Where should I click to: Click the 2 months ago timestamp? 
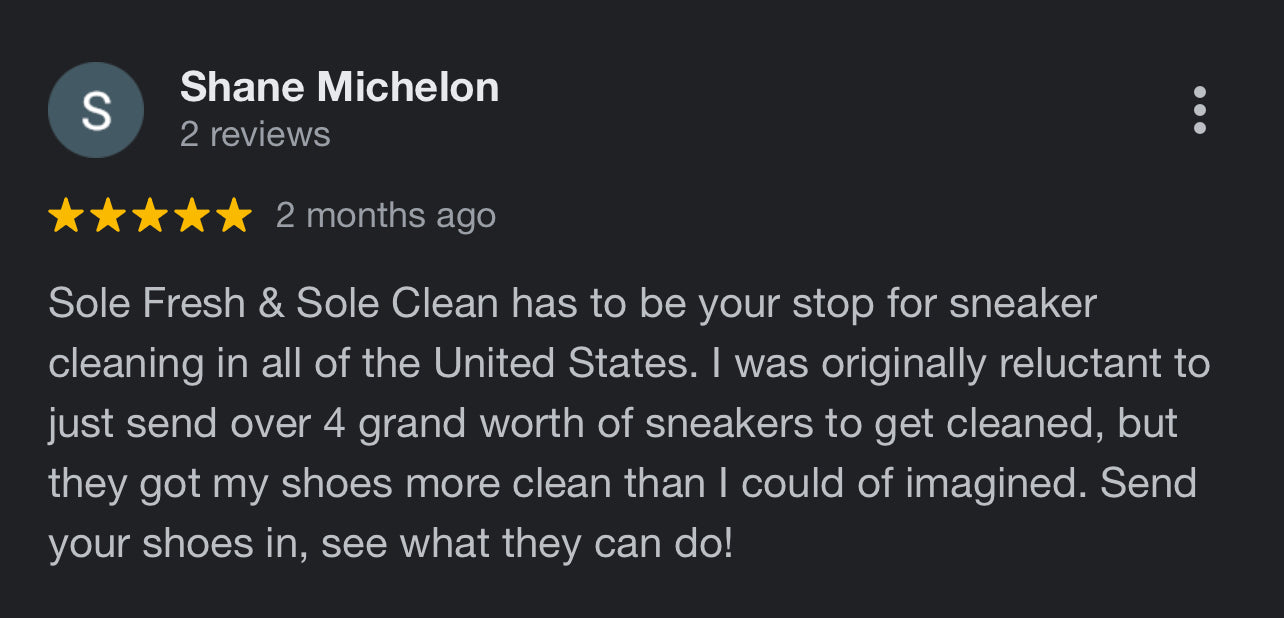pos(386,215)
